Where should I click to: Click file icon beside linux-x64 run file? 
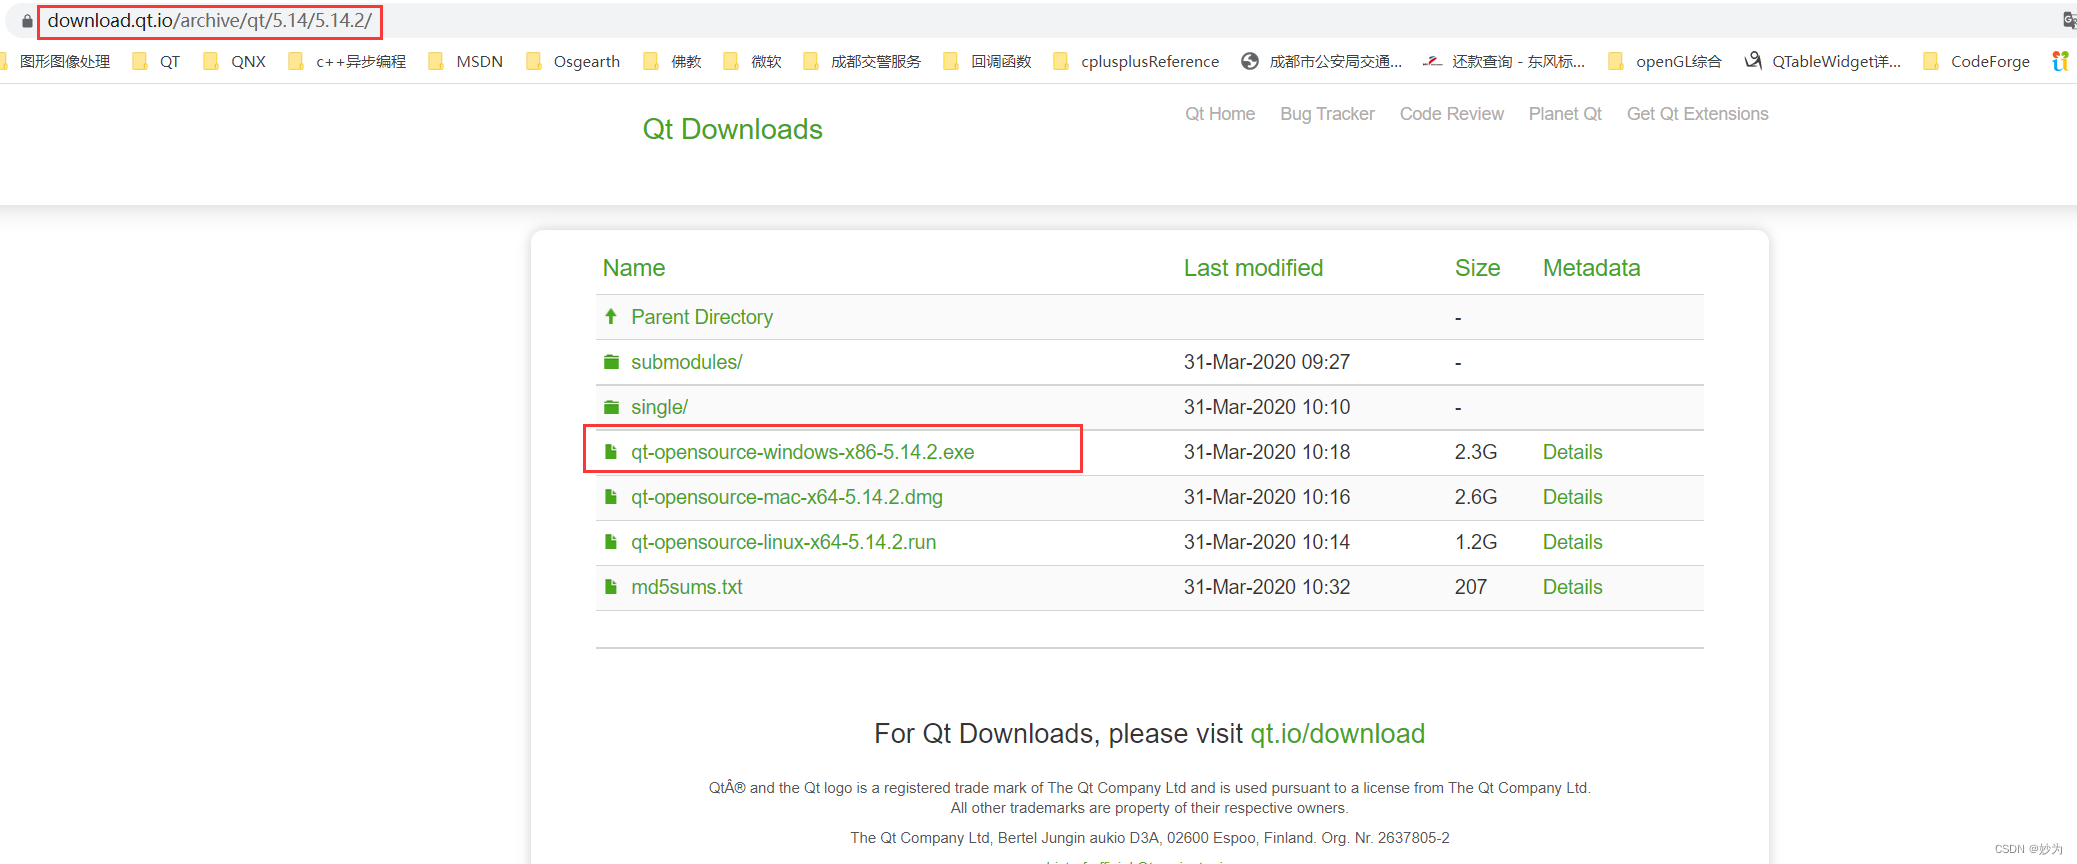pyautogui.click(x=611, y=542)
